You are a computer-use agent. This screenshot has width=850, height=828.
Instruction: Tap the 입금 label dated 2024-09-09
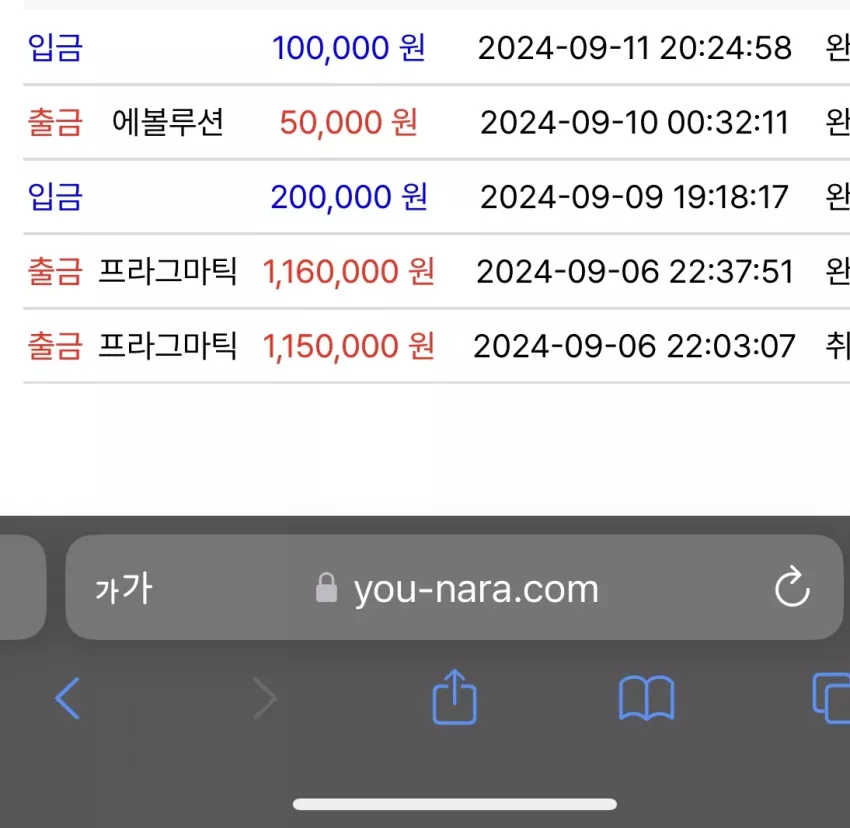(x=55, y=196)
